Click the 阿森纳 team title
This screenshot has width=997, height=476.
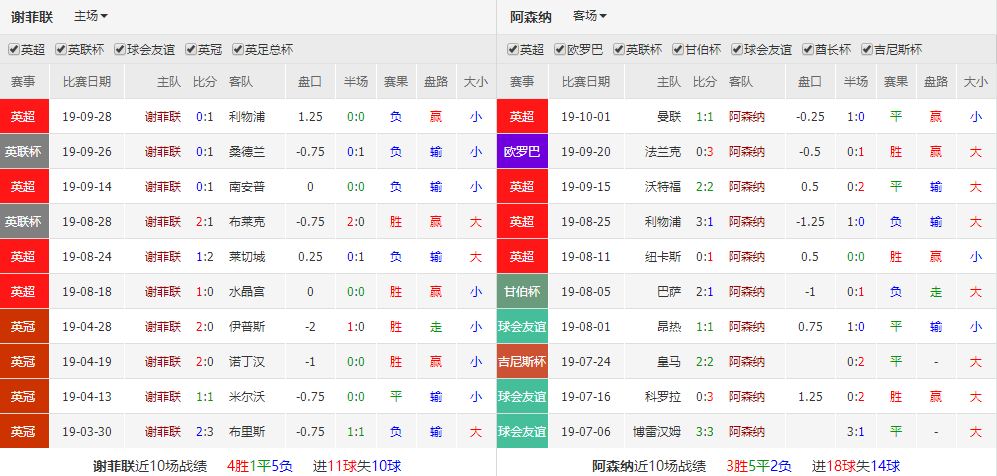coord(530,17)
